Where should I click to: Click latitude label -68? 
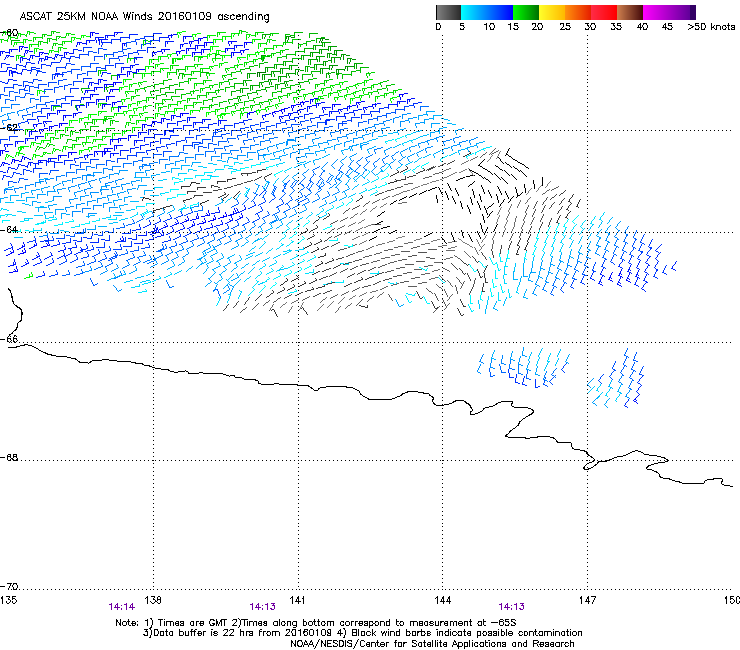pos(9,457)
